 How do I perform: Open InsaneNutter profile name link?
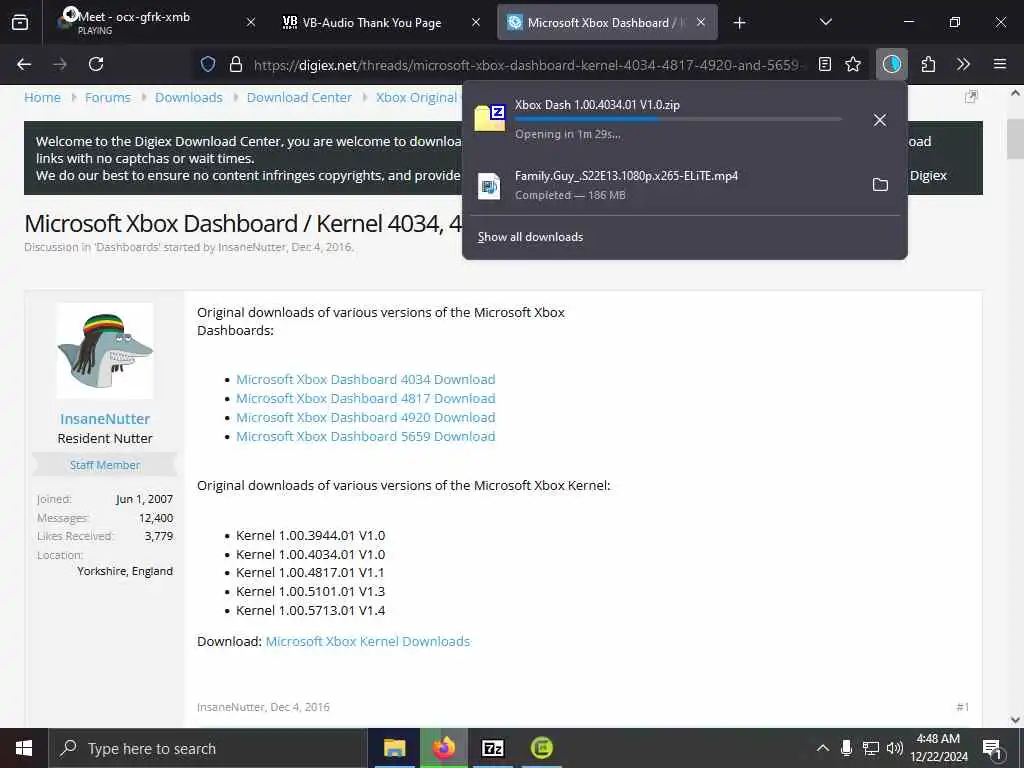coord(105,419)
